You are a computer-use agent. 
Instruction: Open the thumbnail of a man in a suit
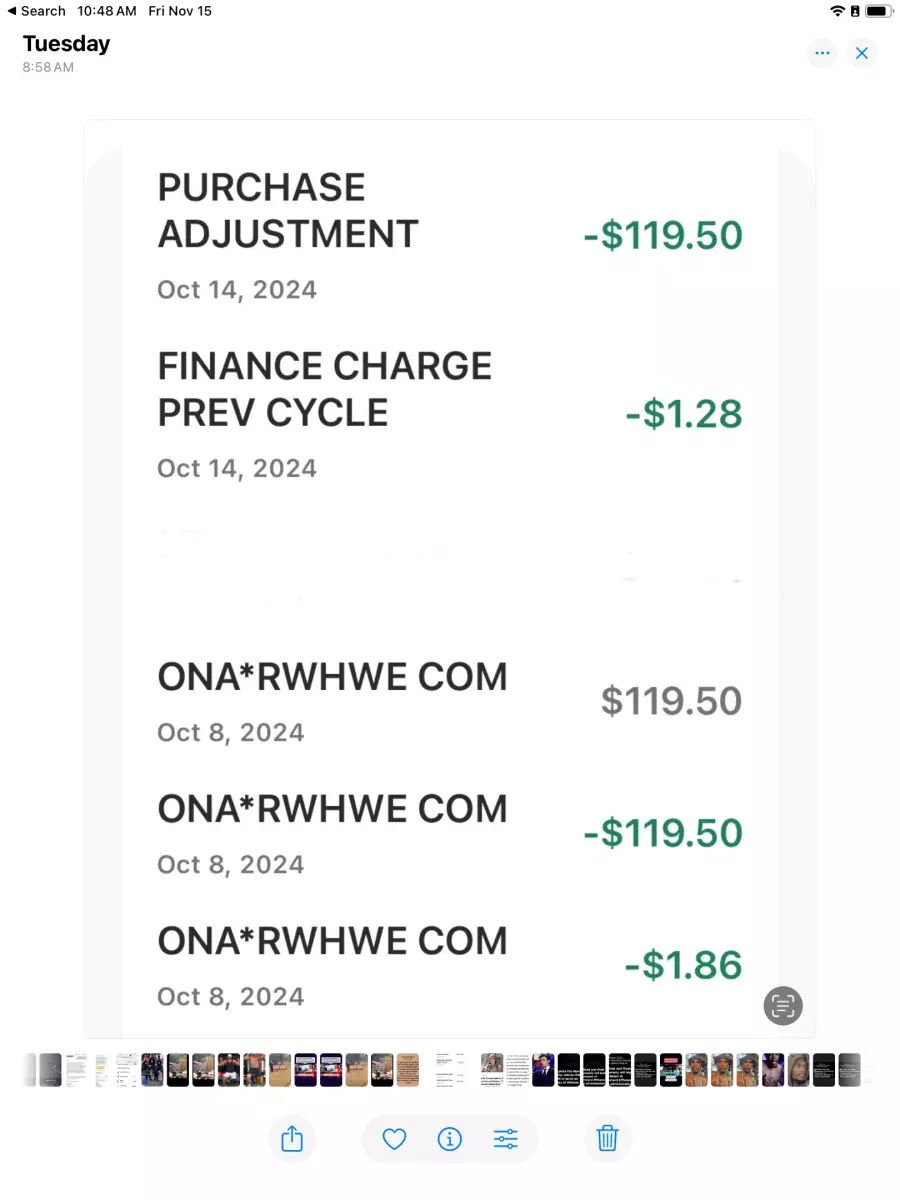(543, 1070)
